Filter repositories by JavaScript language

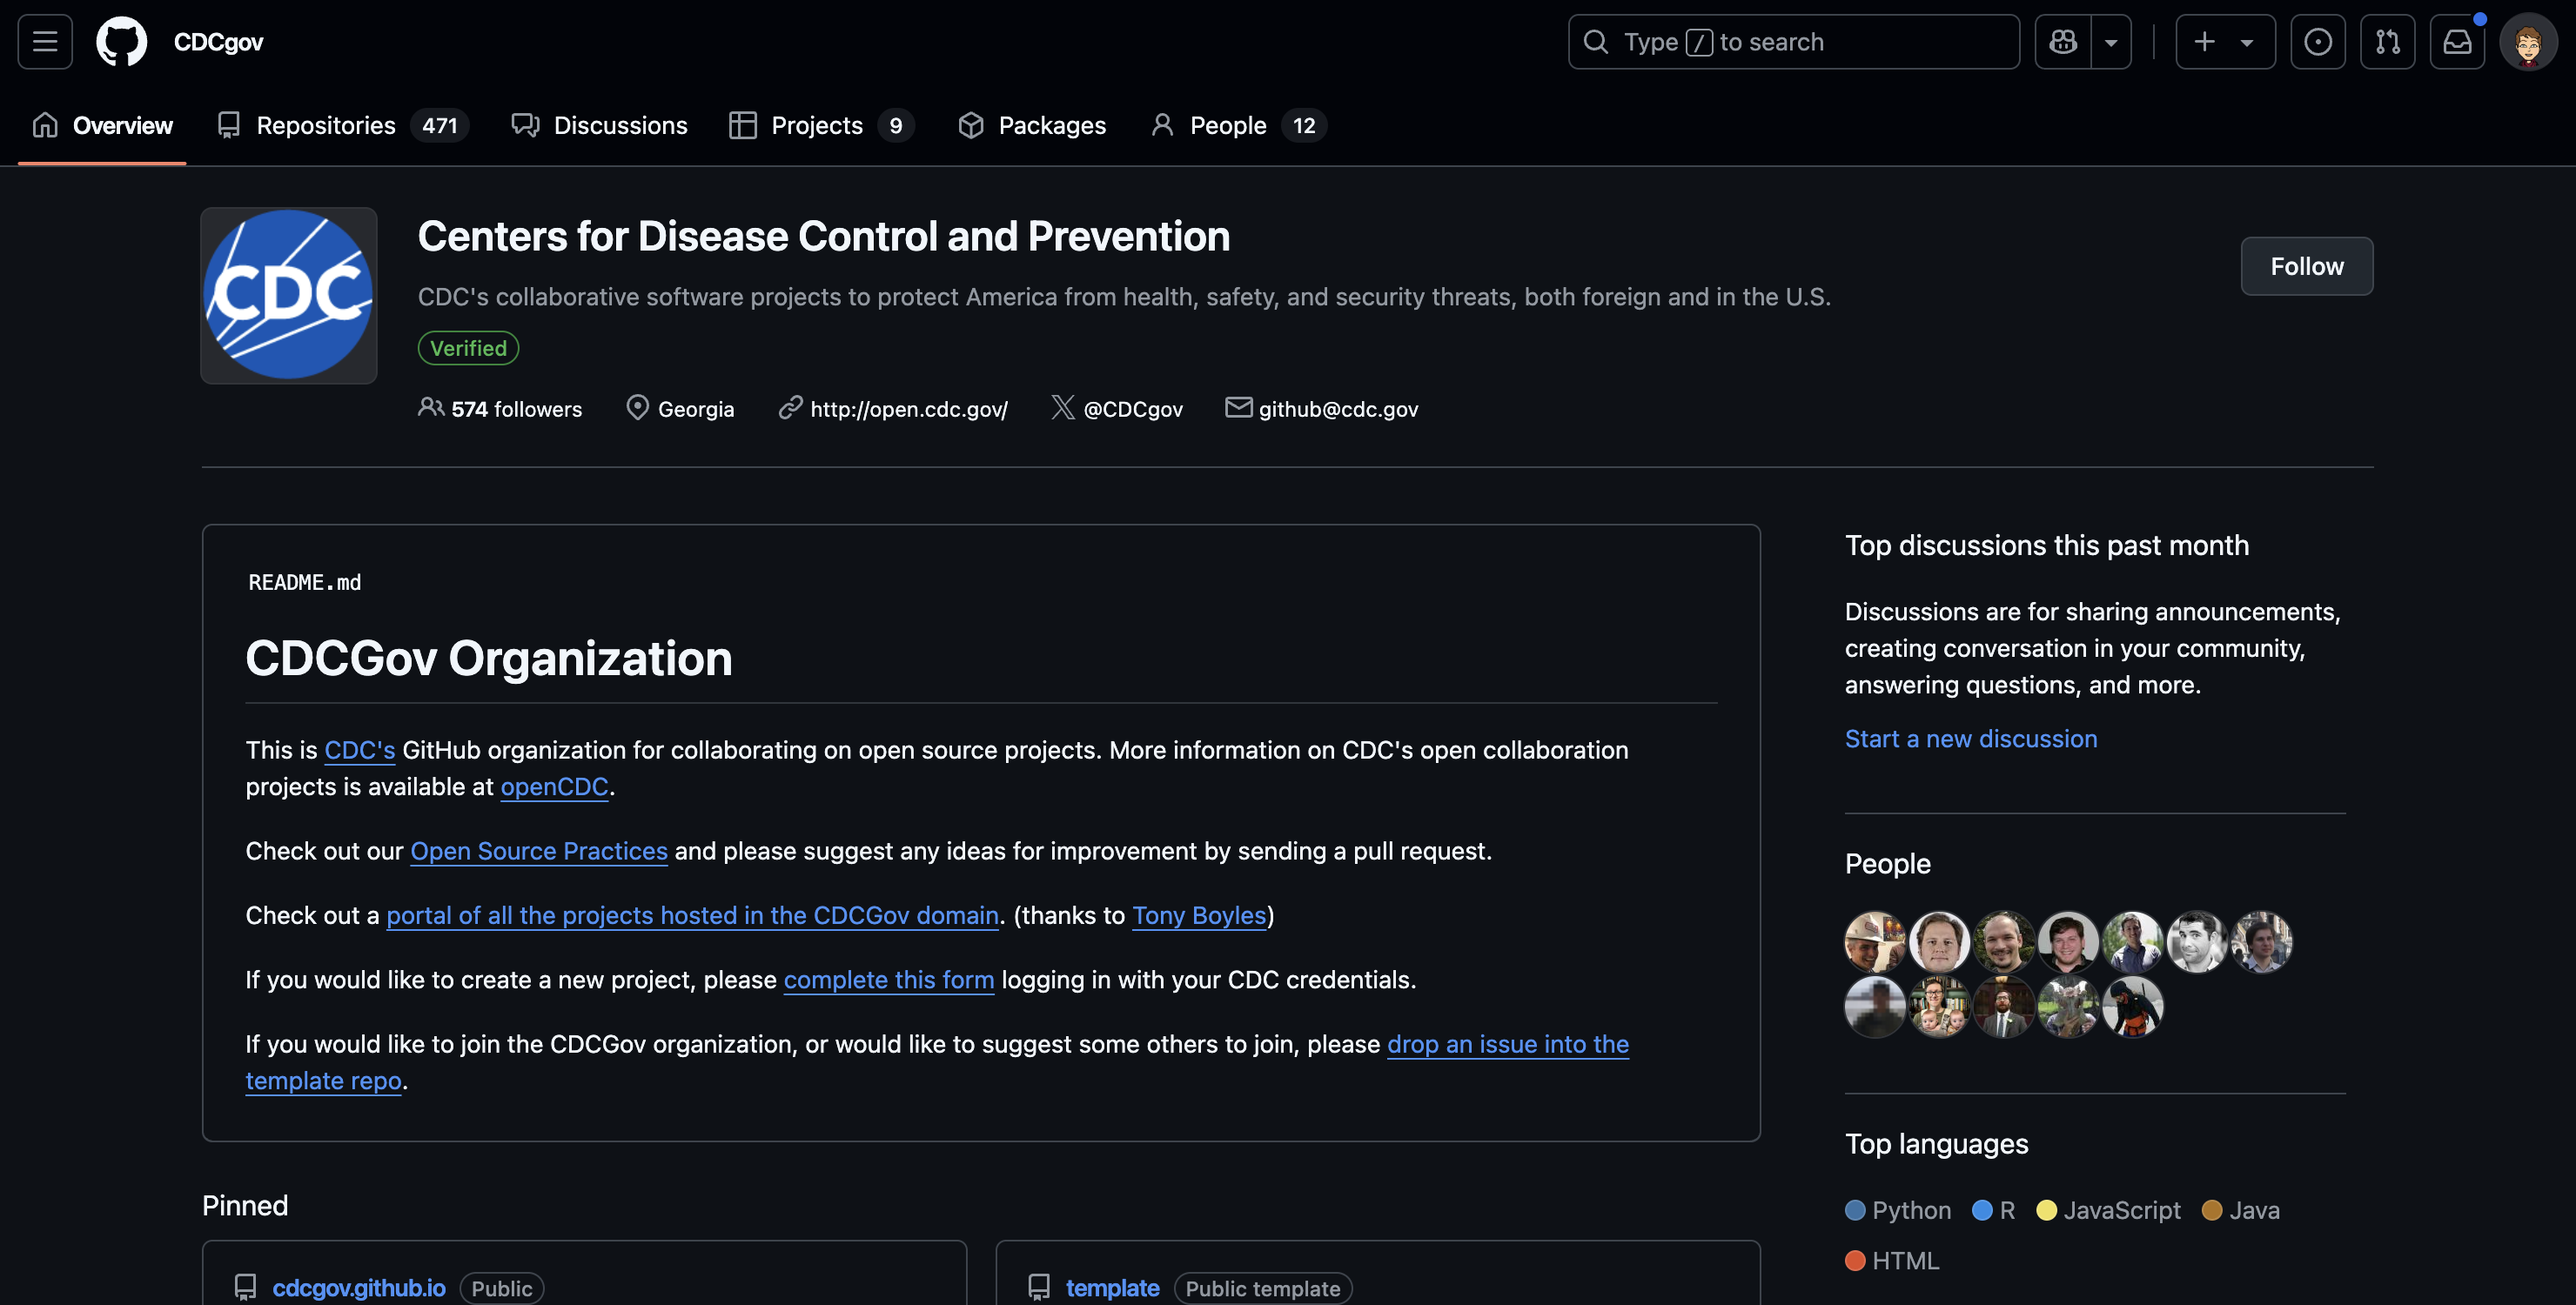[x=2108, y=1210]
